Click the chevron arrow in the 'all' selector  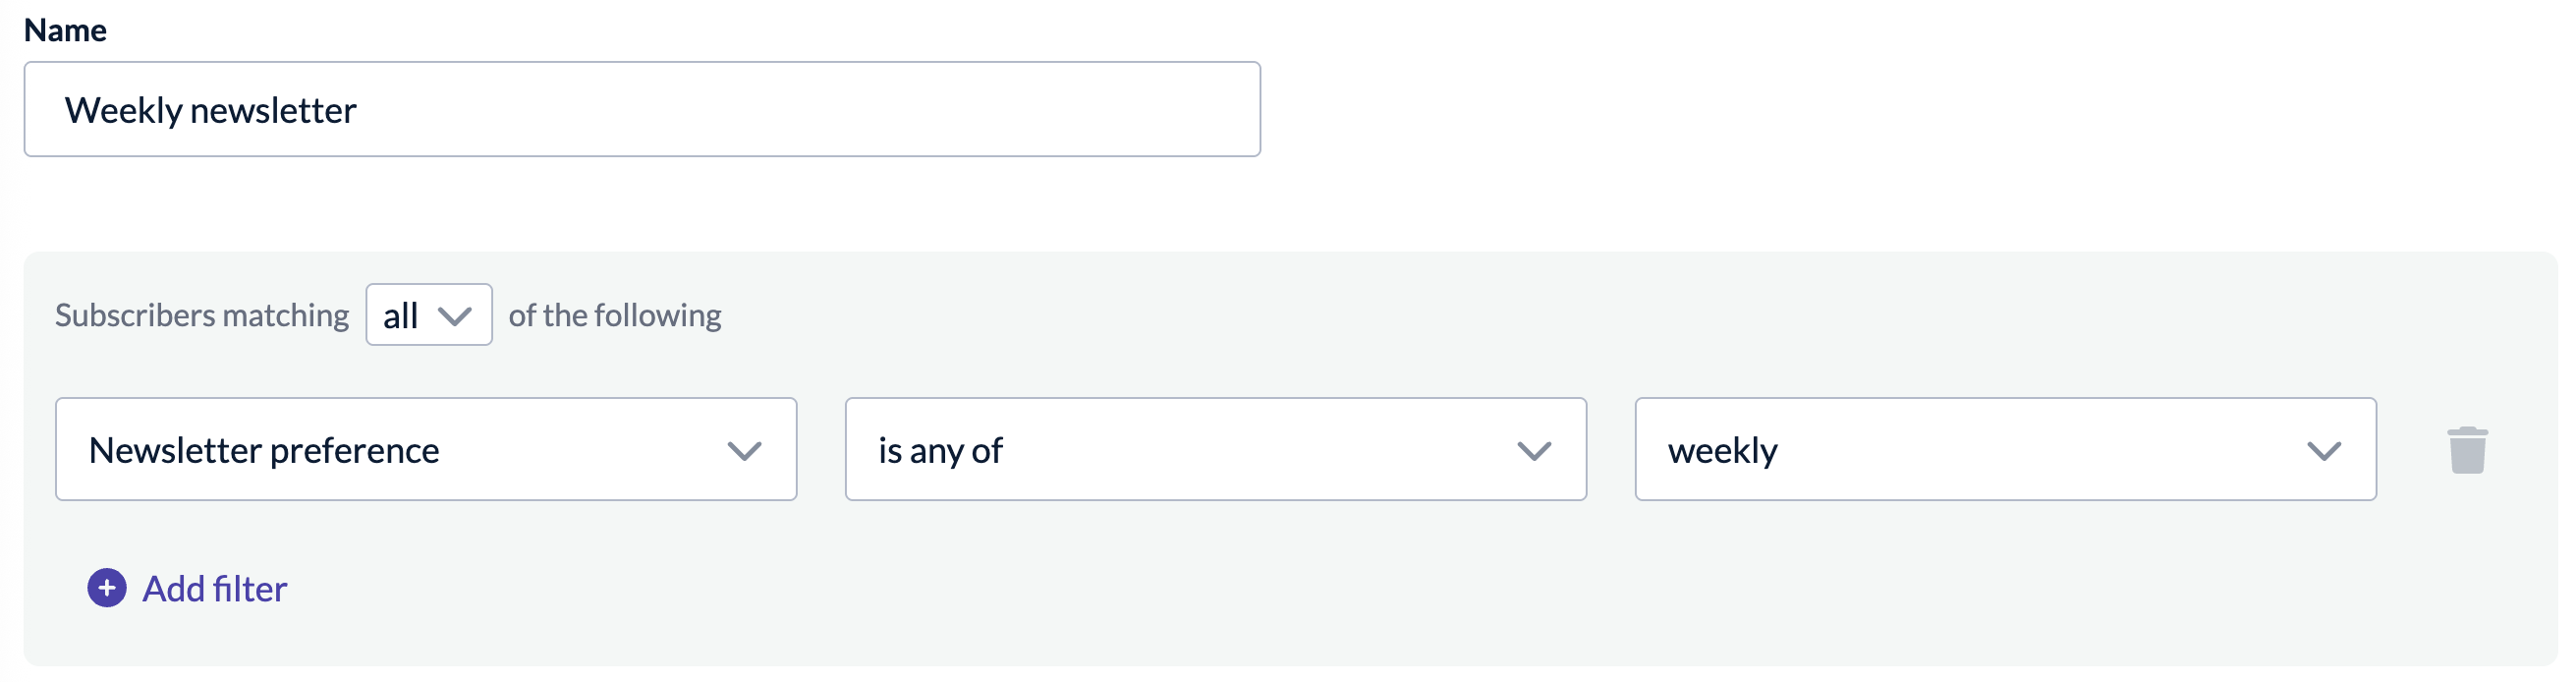click(x=455, y=316)
